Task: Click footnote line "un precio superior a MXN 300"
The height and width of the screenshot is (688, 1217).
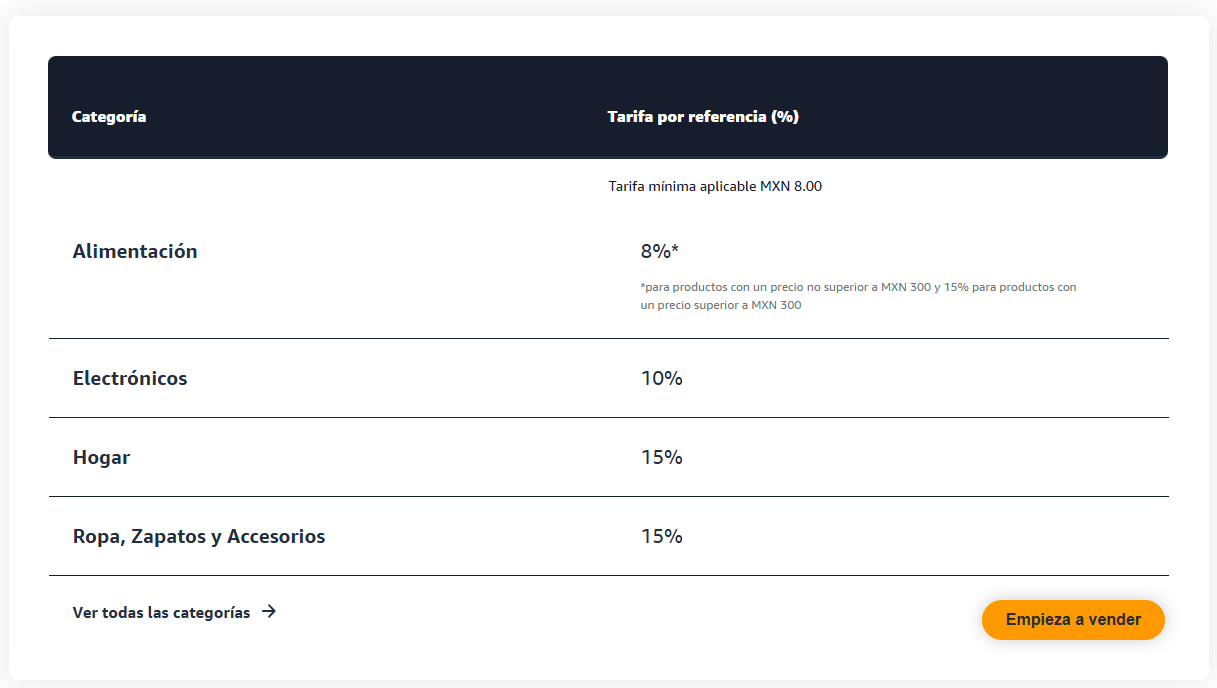Action: pos(721,306)
